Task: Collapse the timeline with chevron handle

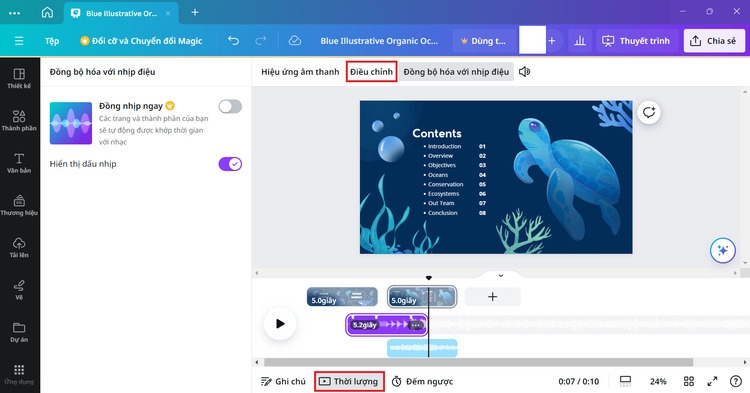Action: point(501,276)
